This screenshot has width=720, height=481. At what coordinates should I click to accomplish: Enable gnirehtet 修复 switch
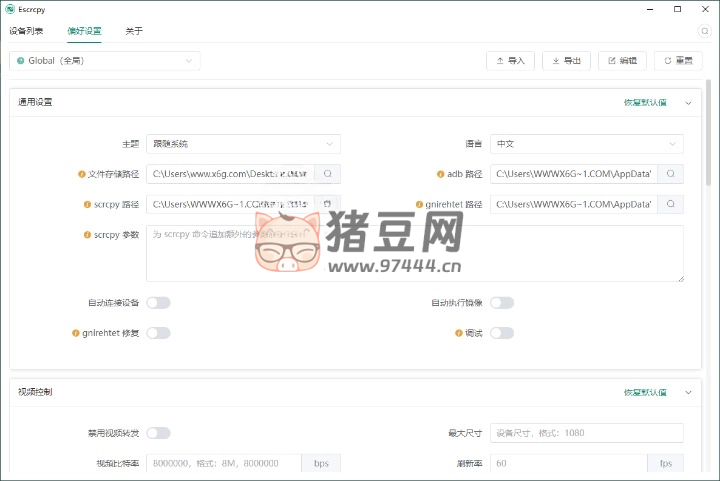coord(158,333)
